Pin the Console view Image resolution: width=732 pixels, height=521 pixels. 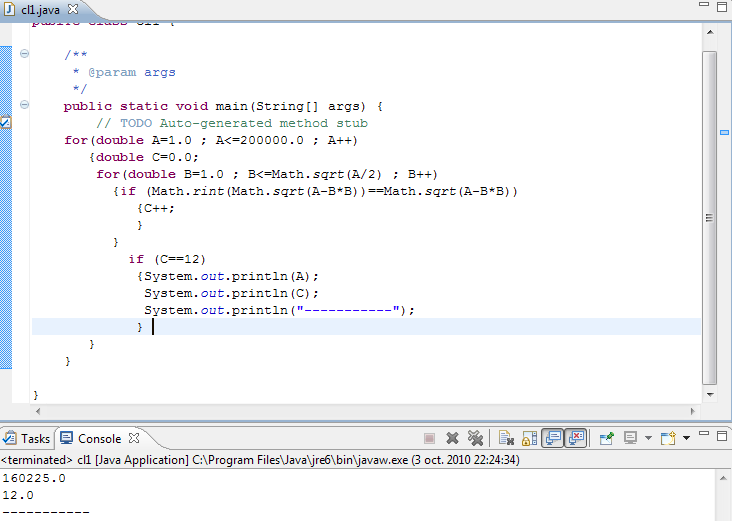606,438
